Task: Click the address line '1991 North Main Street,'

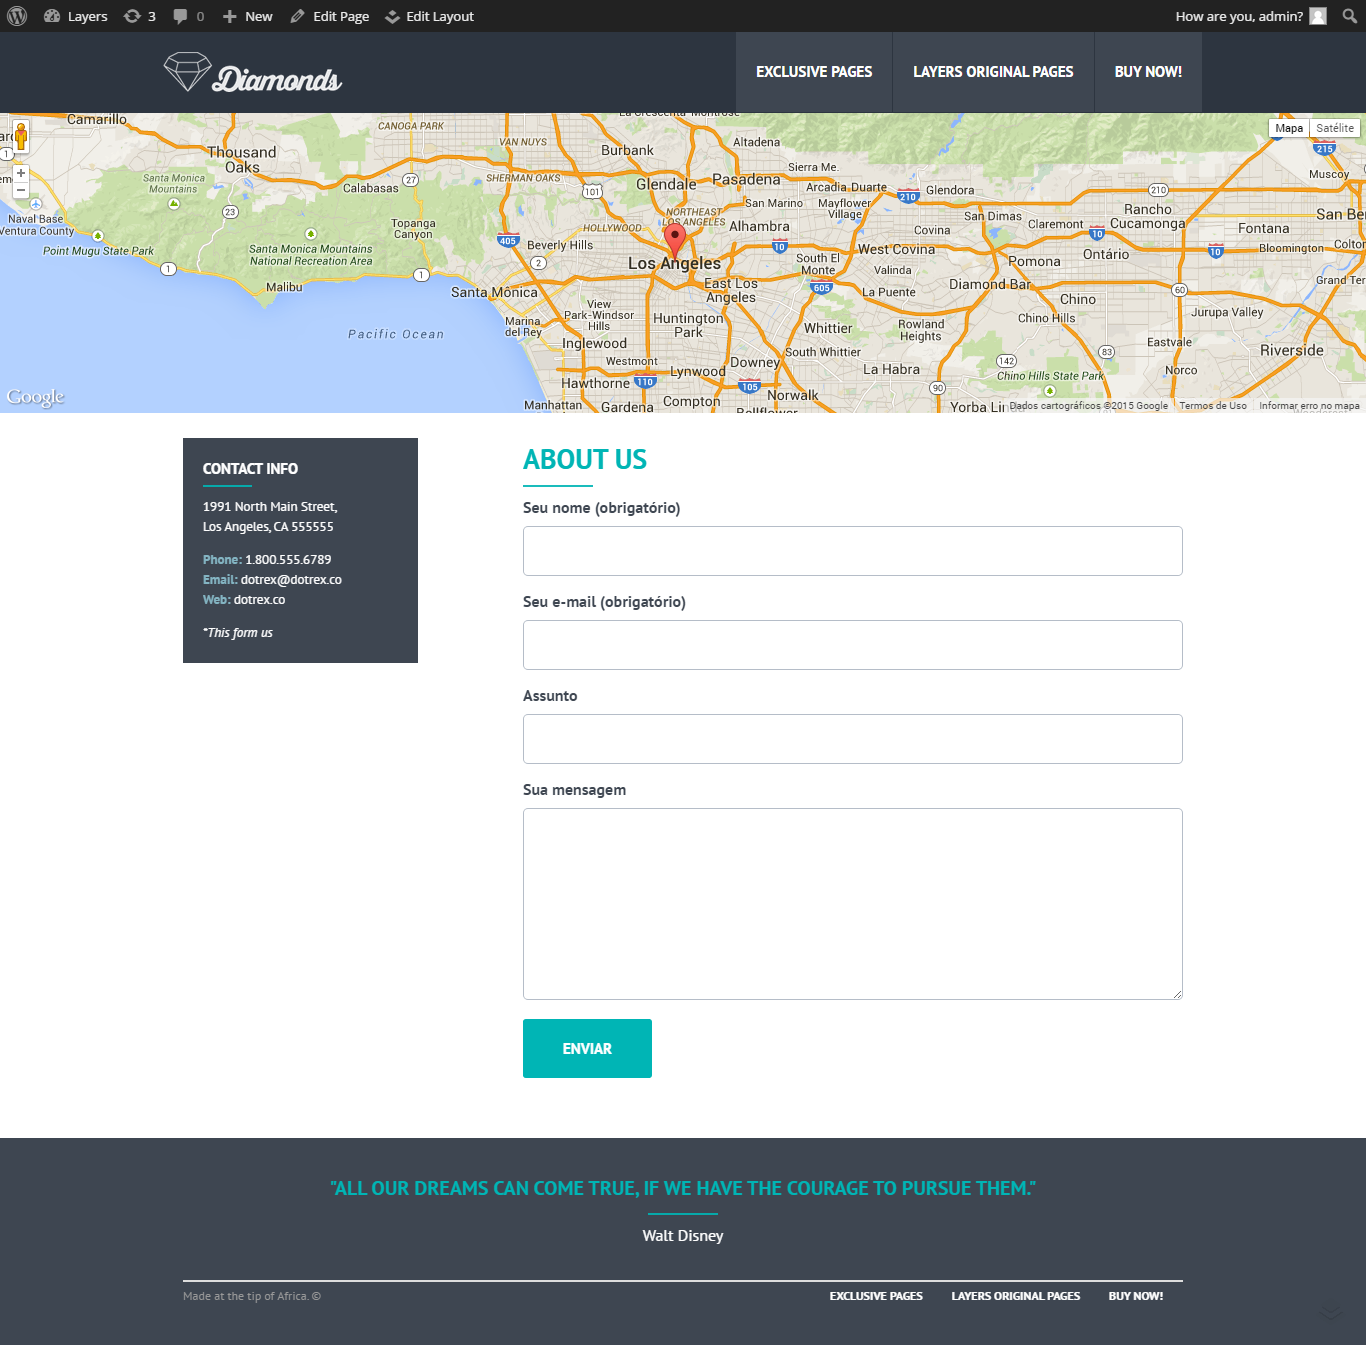Action: click(x=270, y=507)
